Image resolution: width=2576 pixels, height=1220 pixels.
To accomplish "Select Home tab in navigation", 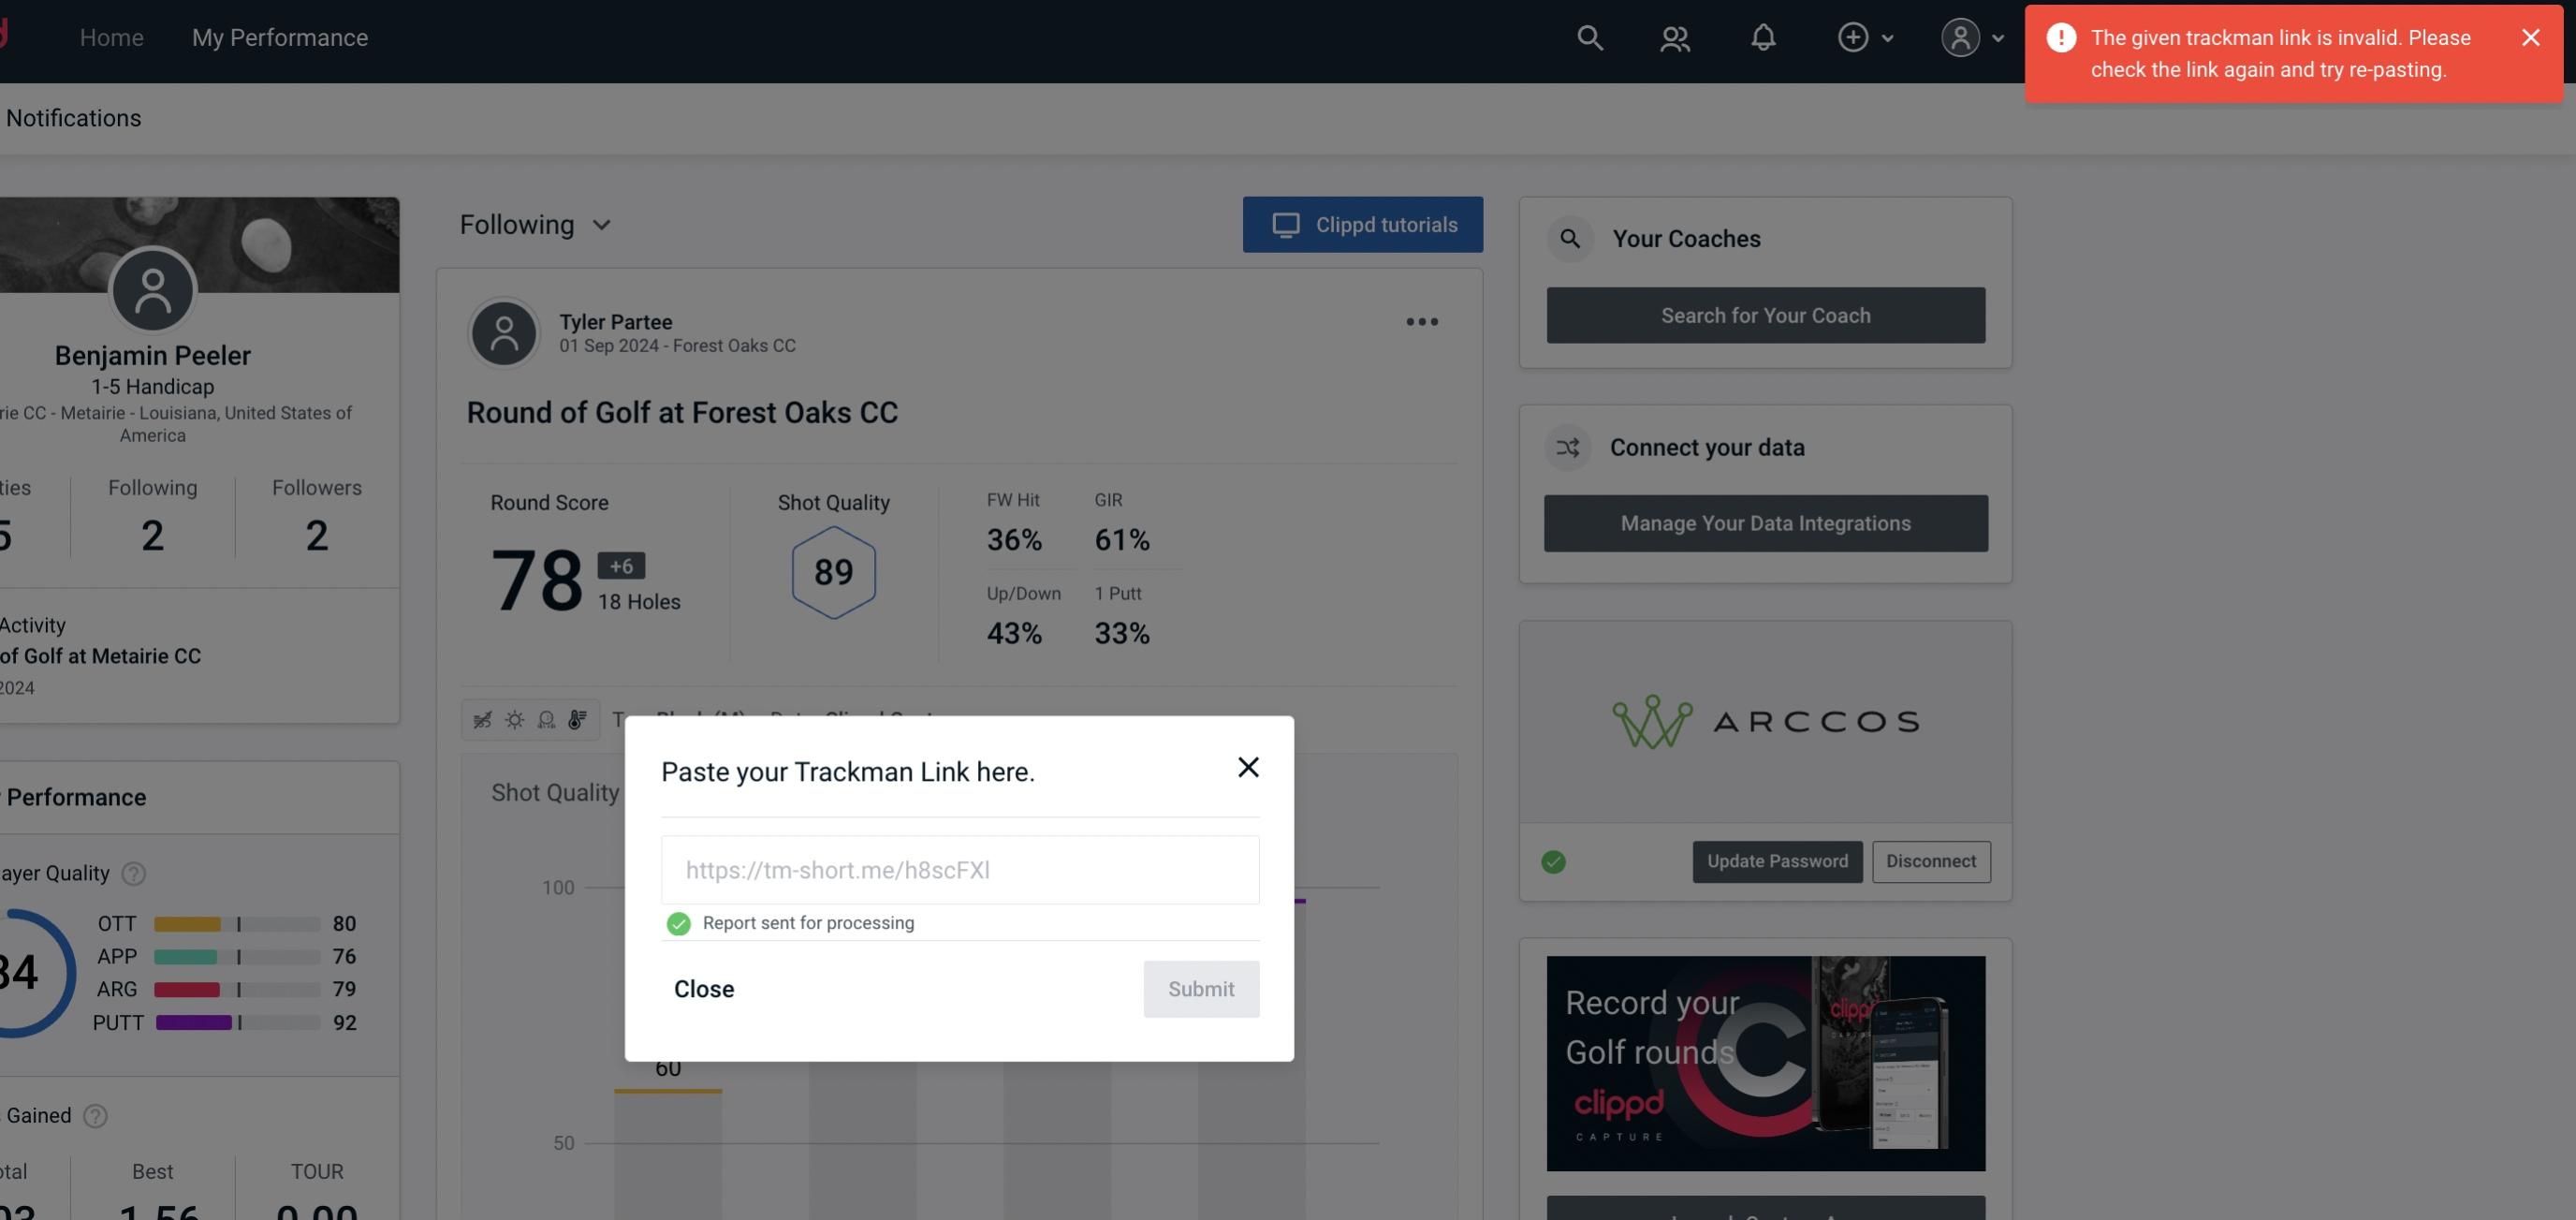I will click(111, 37).
